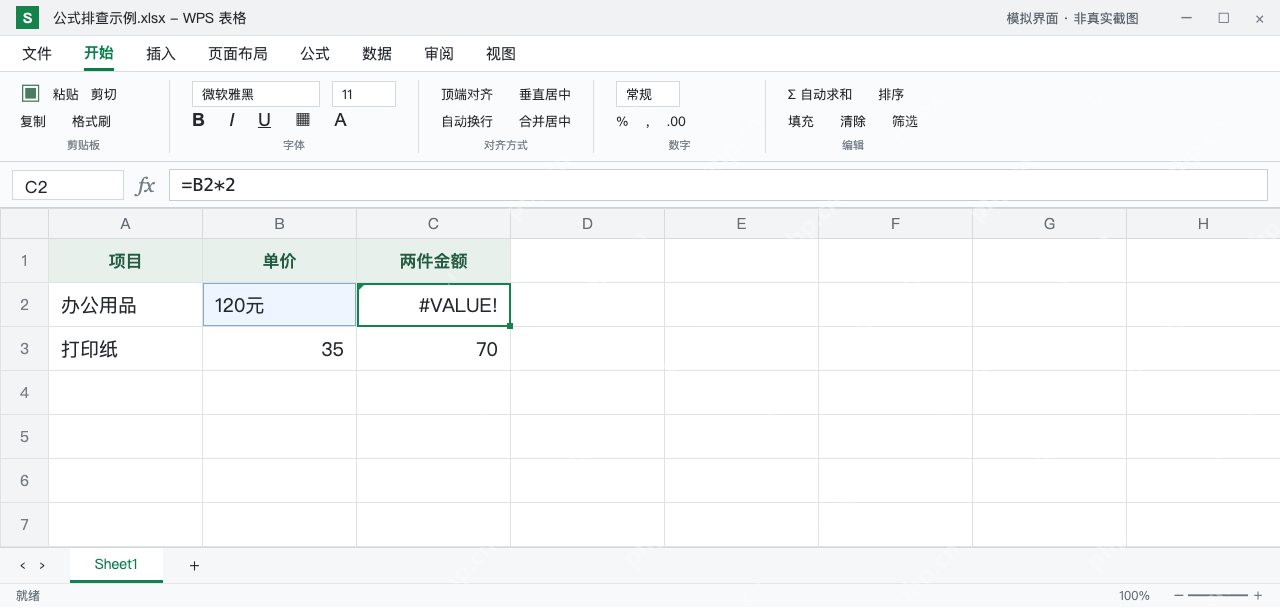Click the 排序 sort button

891,94
